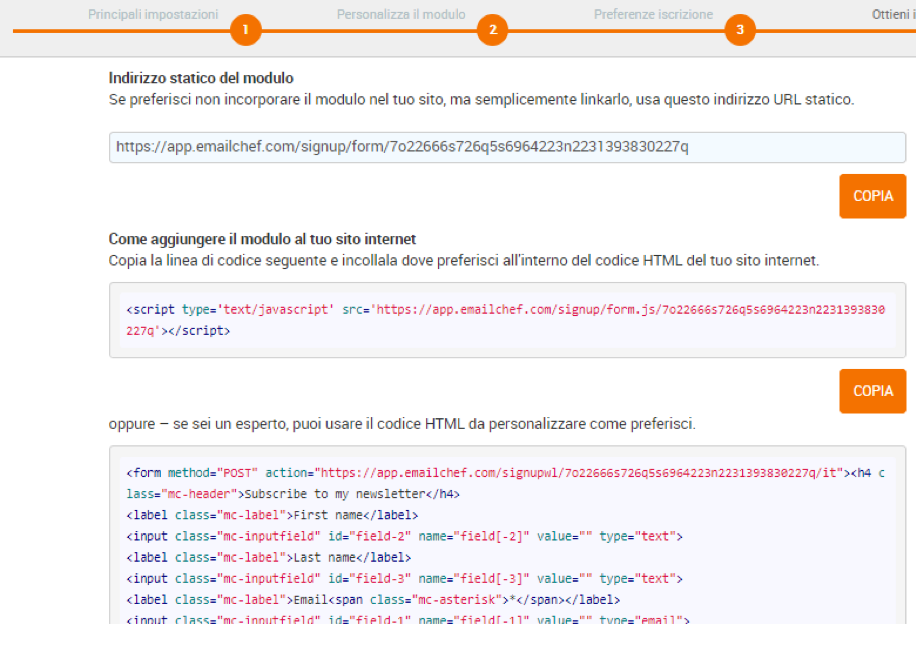Viewport: 916px width, 664px height.
Task: Click 'Indirizzo statico del modulo' heading
Action: tap(201, 78)
